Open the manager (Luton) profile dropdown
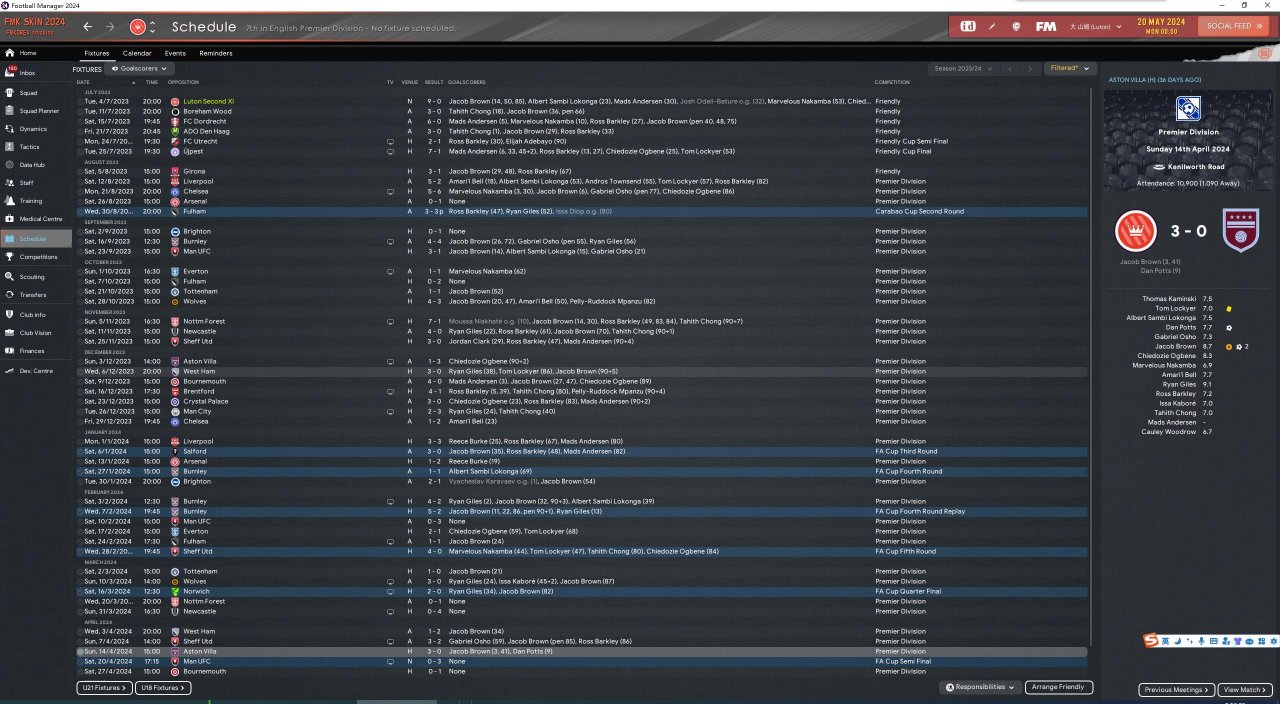The height and width of the screenshot is (704, 1280). click(x=1096, y=26)
